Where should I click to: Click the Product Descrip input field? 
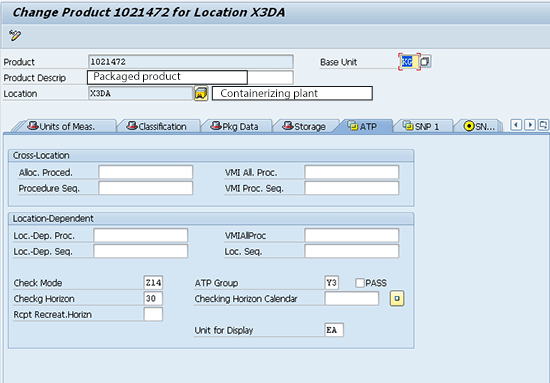(x=190, y=78)
